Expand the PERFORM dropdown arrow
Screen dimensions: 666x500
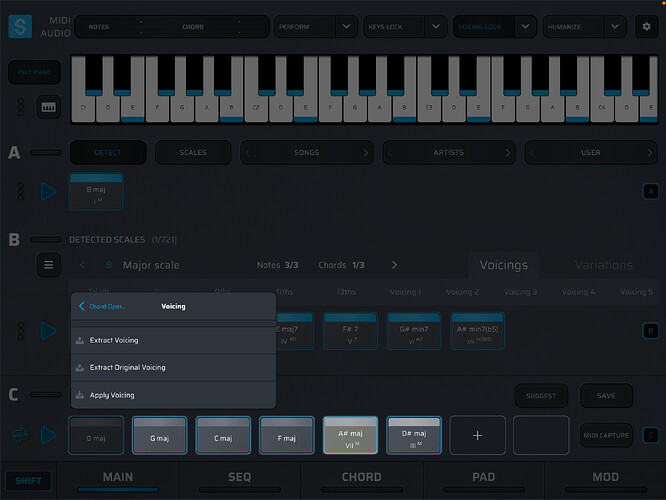pyautogui.click(x=346, y=27)
